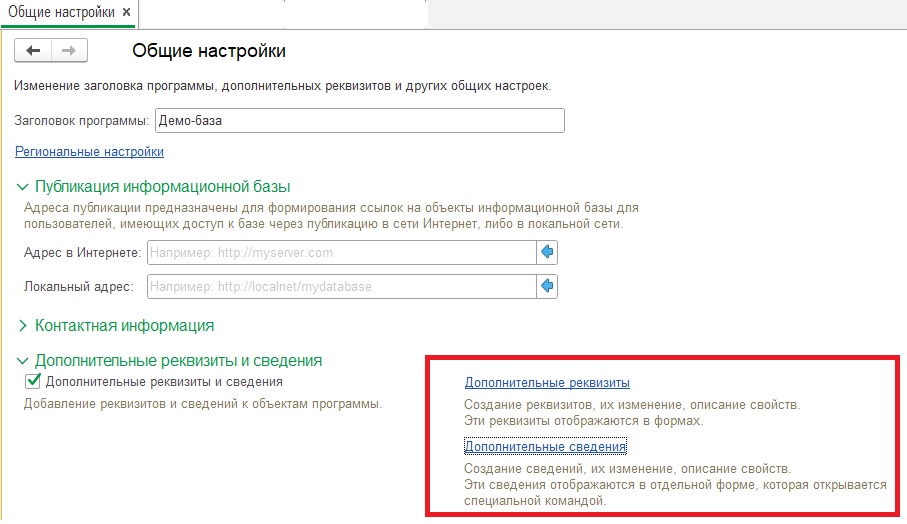Screen dimensions: 907x524
Task: Click the Локальный адрес input field
Action: (x=342, y=286)
